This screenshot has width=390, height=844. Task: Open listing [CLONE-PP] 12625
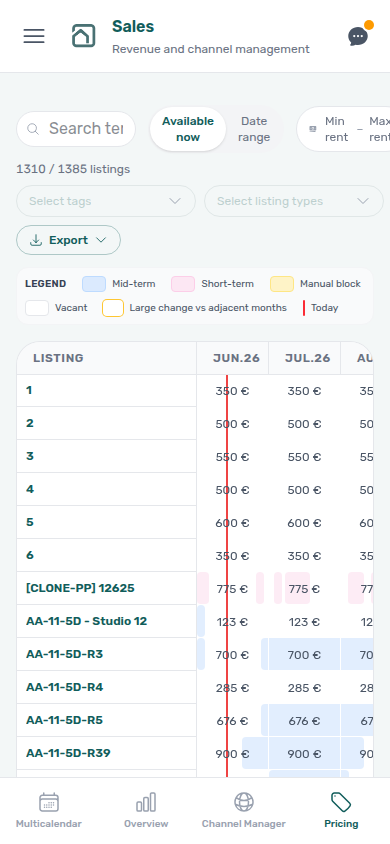[x=80, y=588]
